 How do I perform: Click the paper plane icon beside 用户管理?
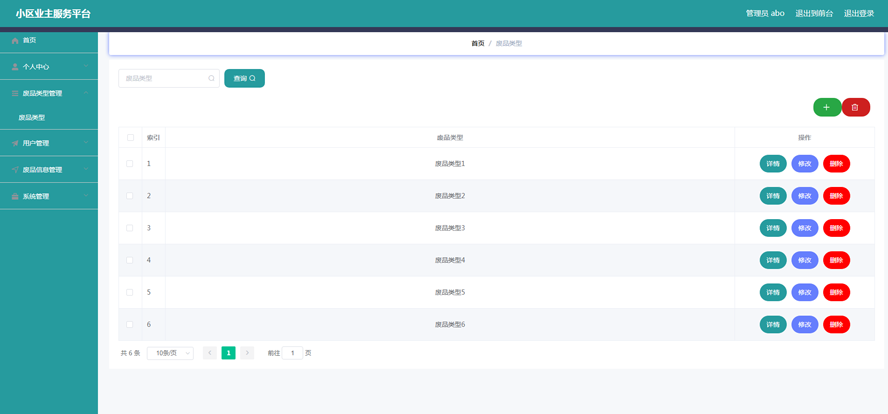point(15,143)
